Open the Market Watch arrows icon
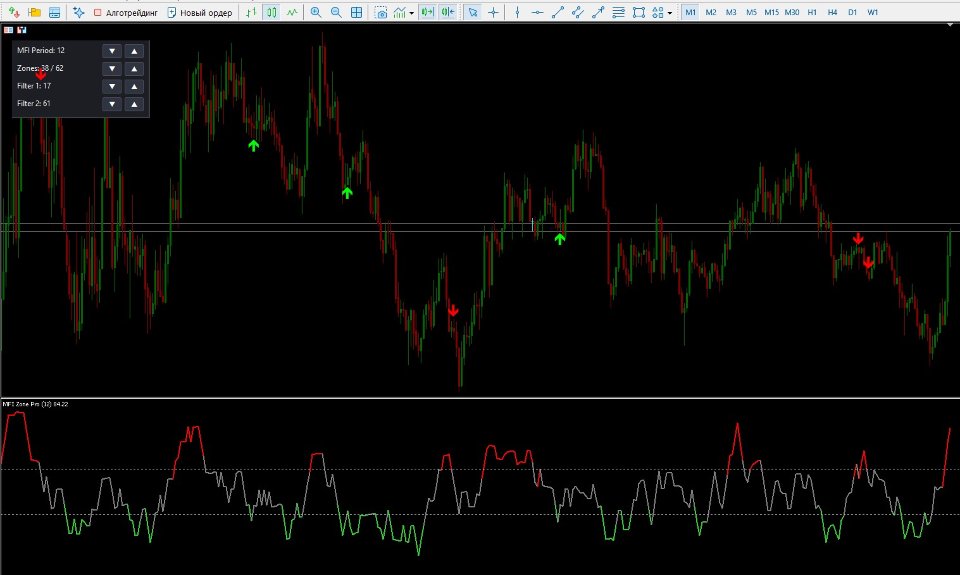 pos(13,12)
